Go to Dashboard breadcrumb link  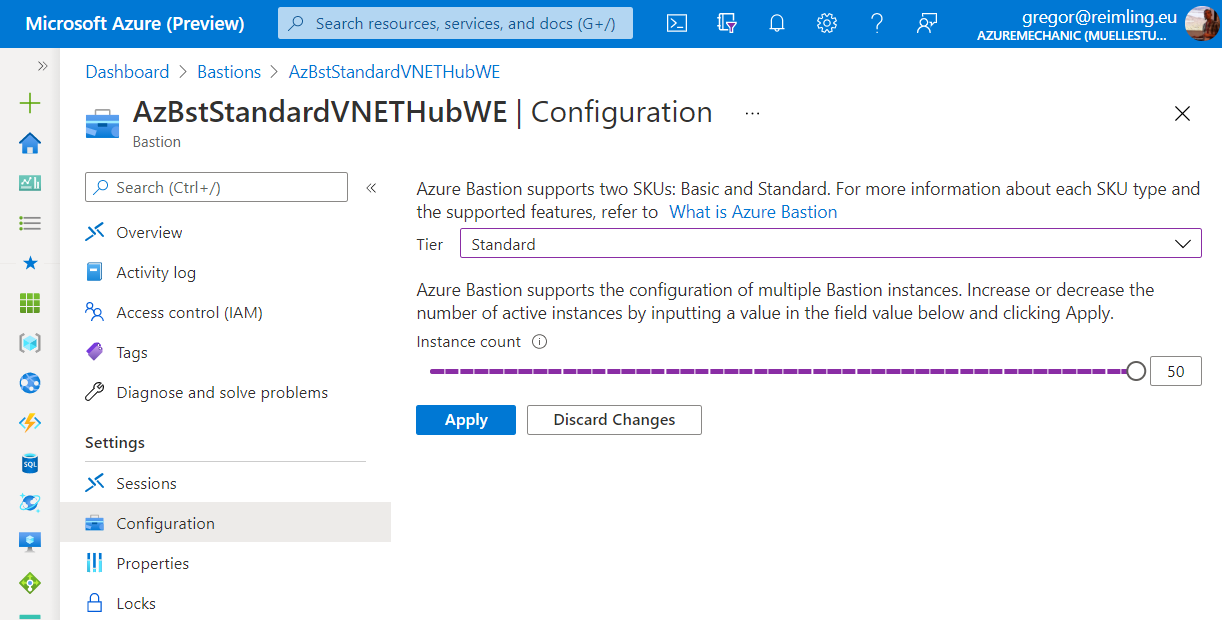pos(127,72)
